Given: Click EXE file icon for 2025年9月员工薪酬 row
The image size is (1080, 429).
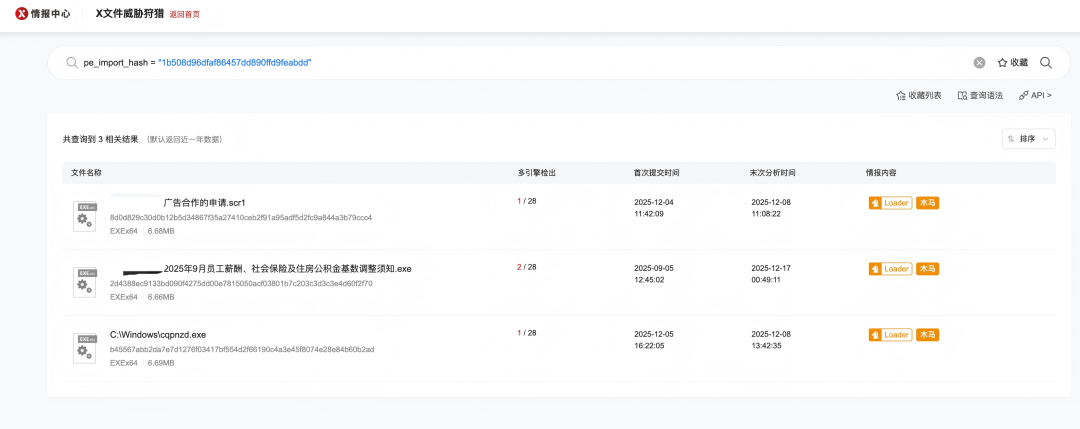Looking at the screenshot, I should click(84, 282).
